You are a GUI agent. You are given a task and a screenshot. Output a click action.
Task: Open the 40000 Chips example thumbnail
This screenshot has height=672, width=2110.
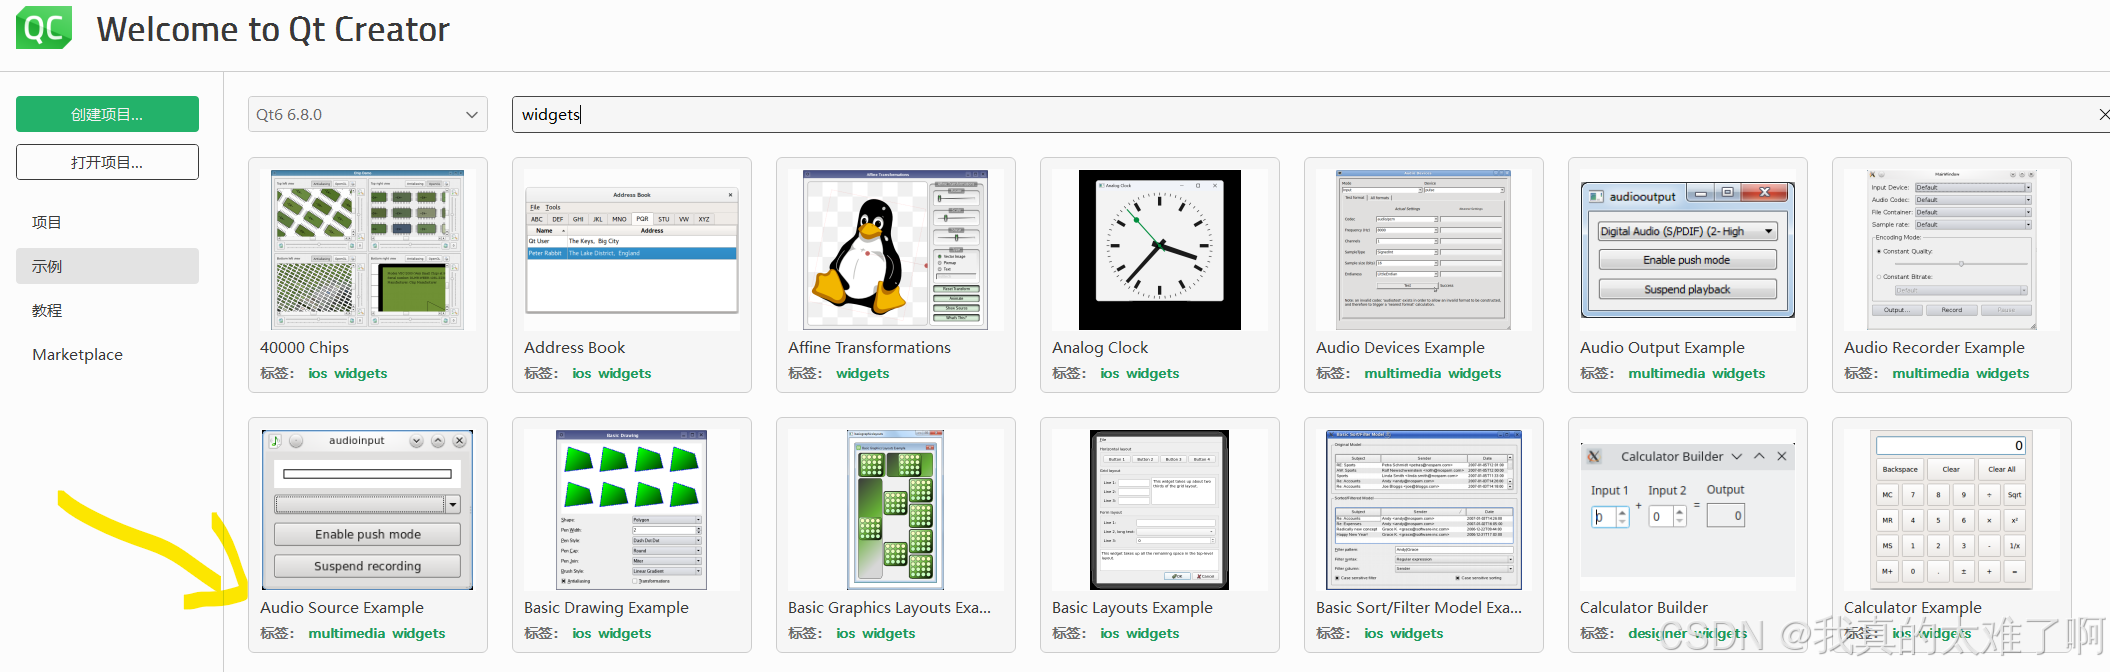[368, 250]
